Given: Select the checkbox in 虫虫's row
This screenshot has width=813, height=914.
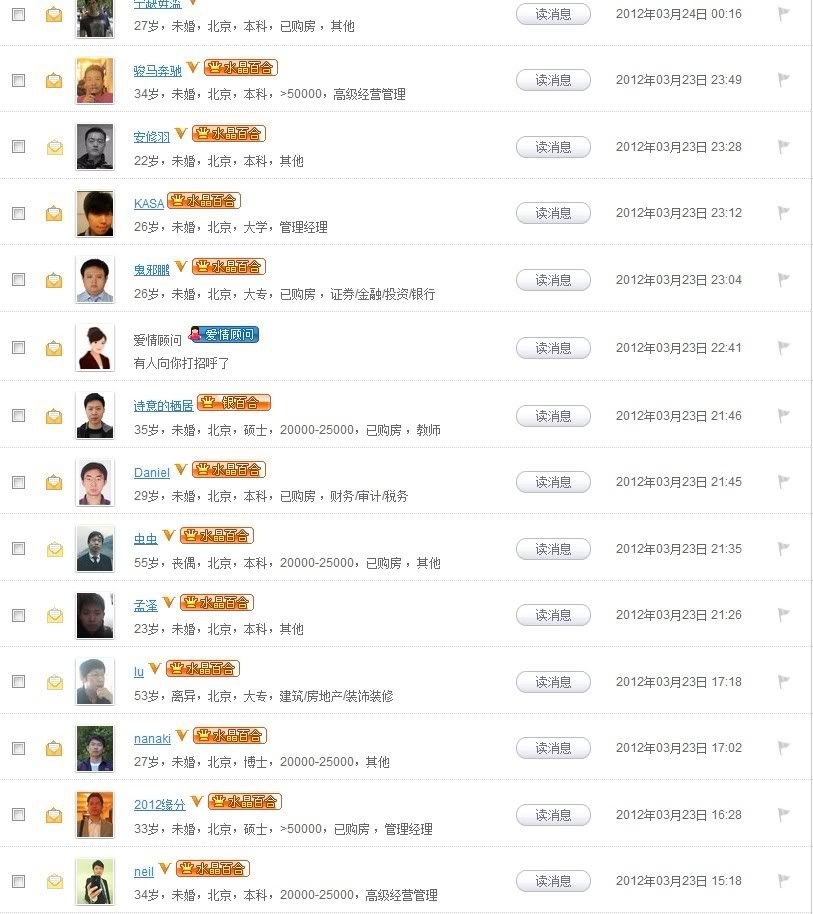Looking at the screenshot, I should 18,548.
